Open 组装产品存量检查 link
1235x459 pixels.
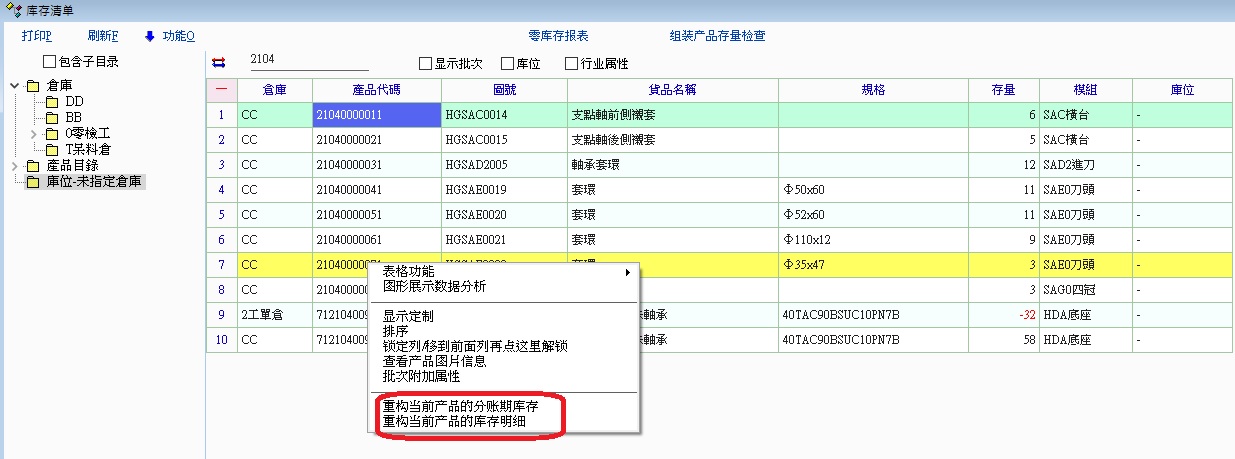pyautogui.click(x=717, y=36)
